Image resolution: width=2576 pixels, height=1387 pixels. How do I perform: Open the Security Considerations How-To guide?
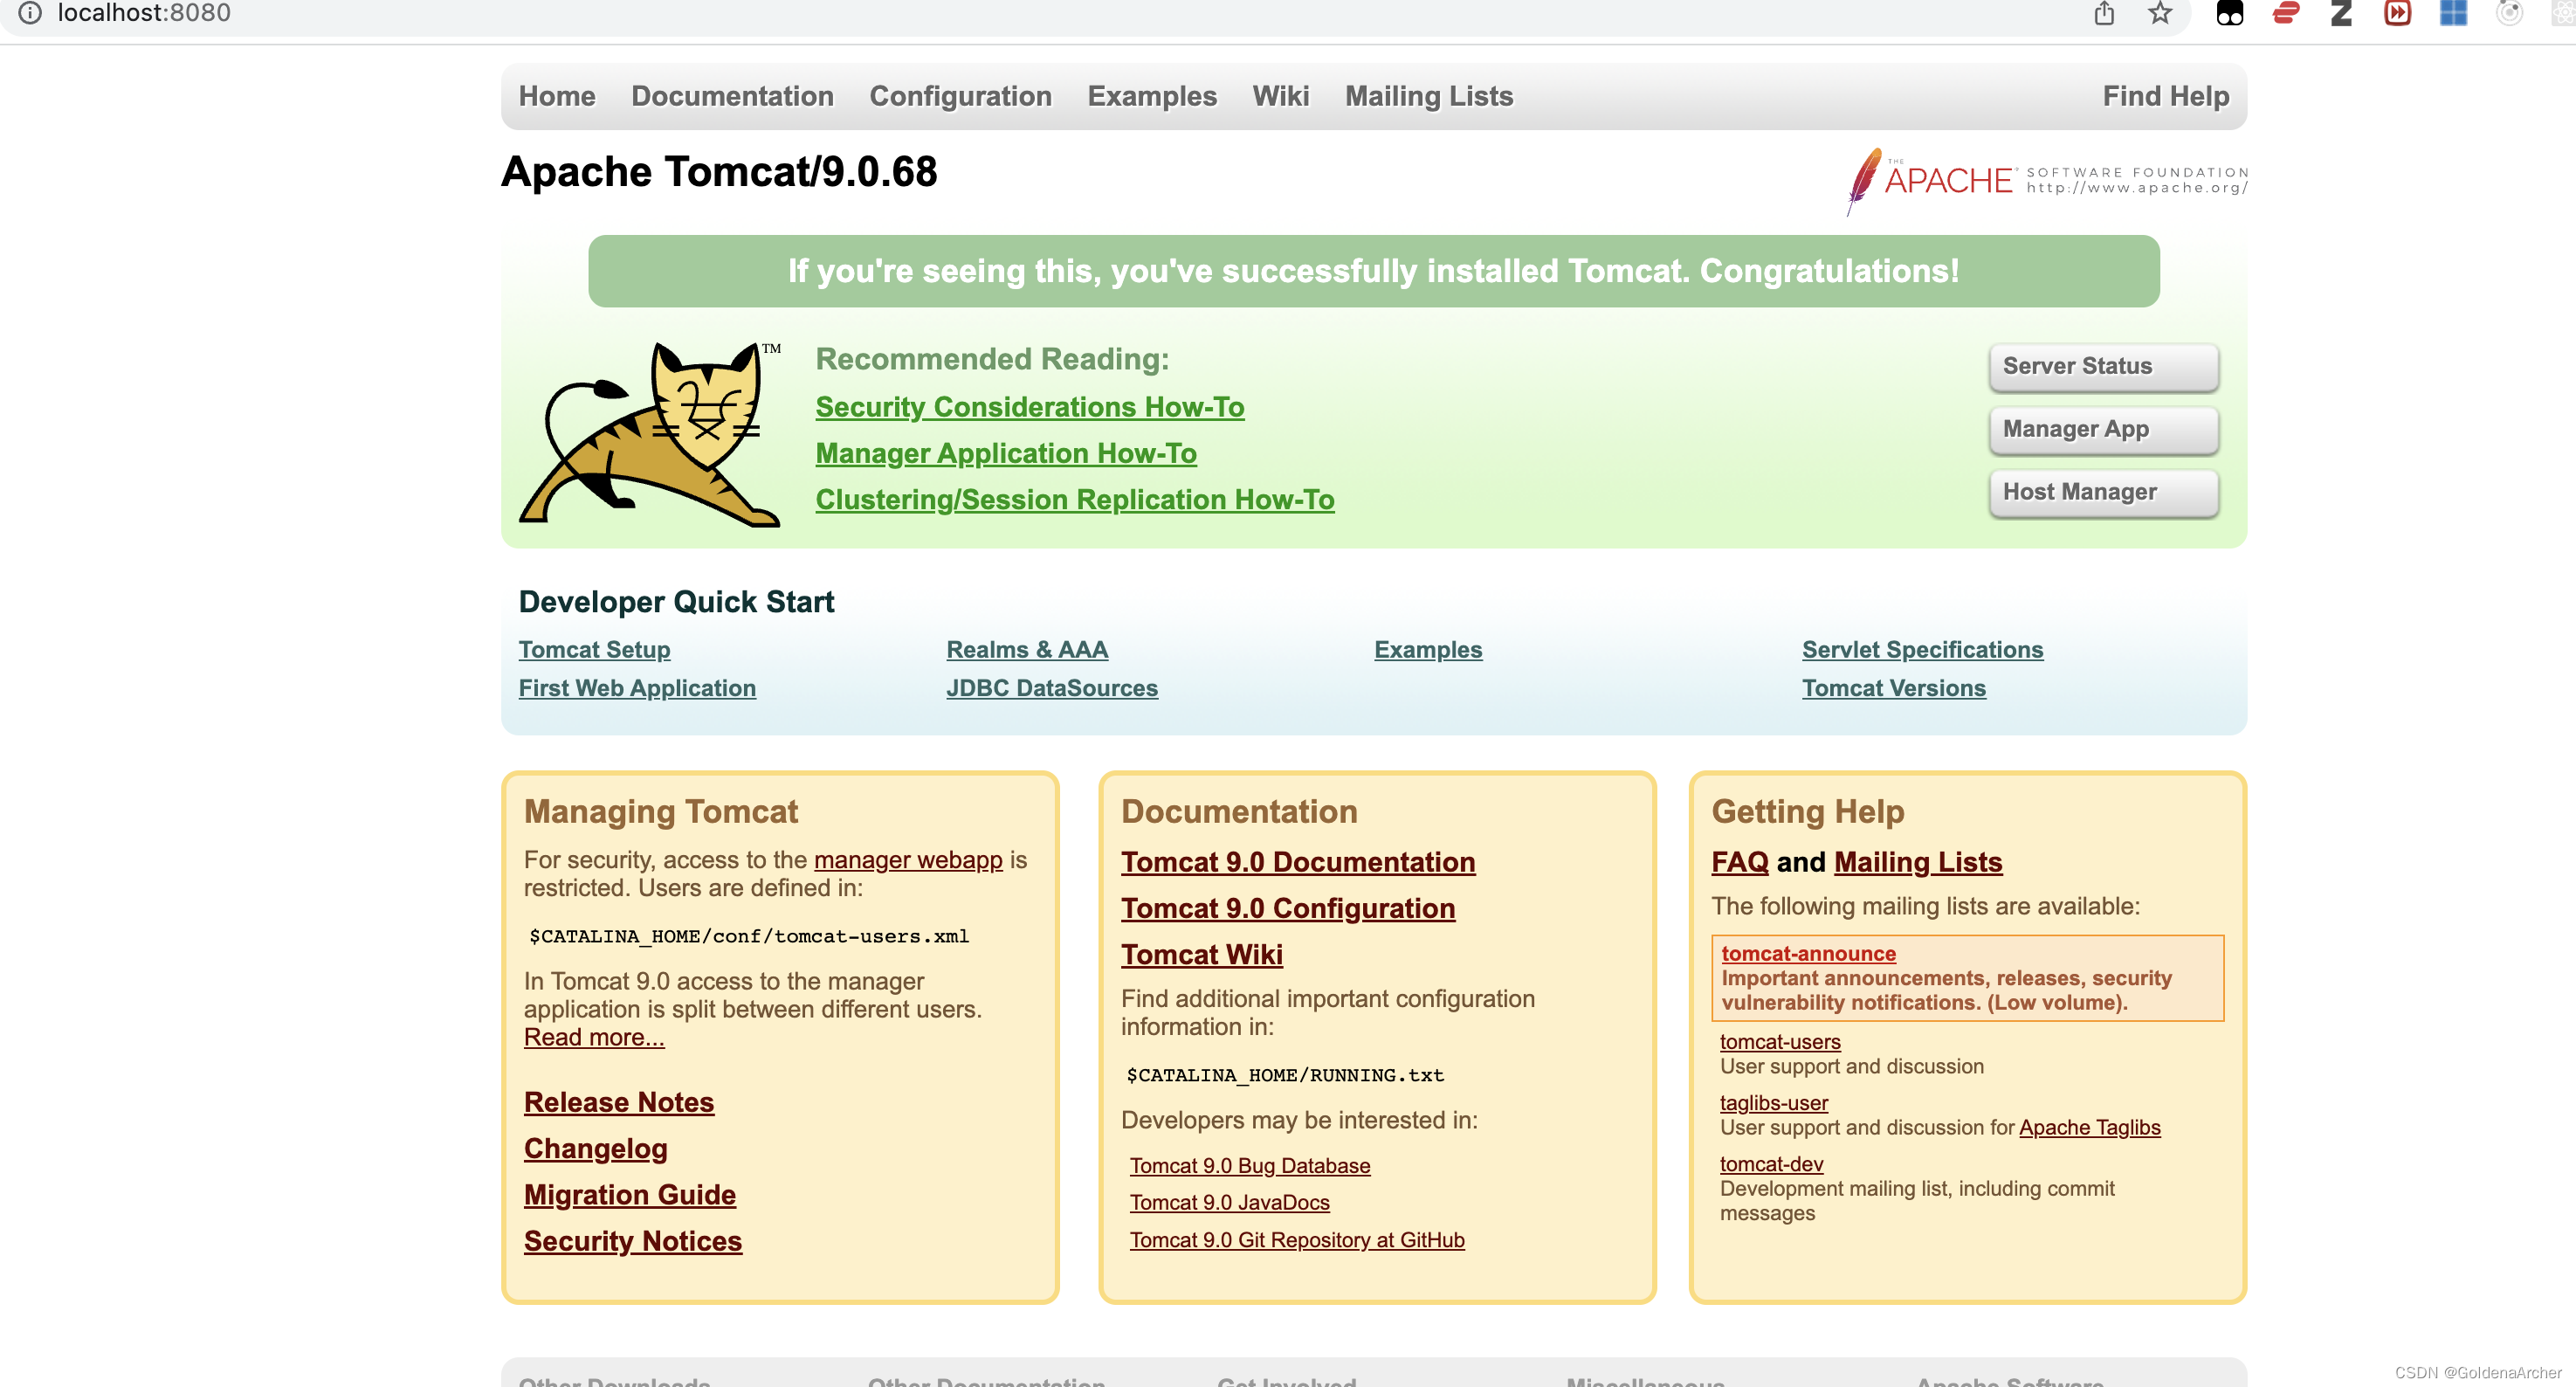click(x=1030, y=407)
